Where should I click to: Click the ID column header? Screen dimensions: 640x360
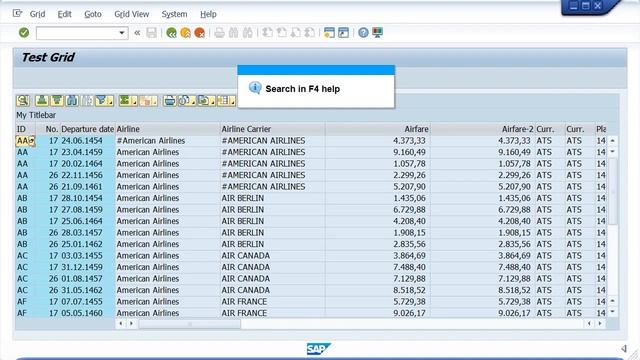click(25, 129)
